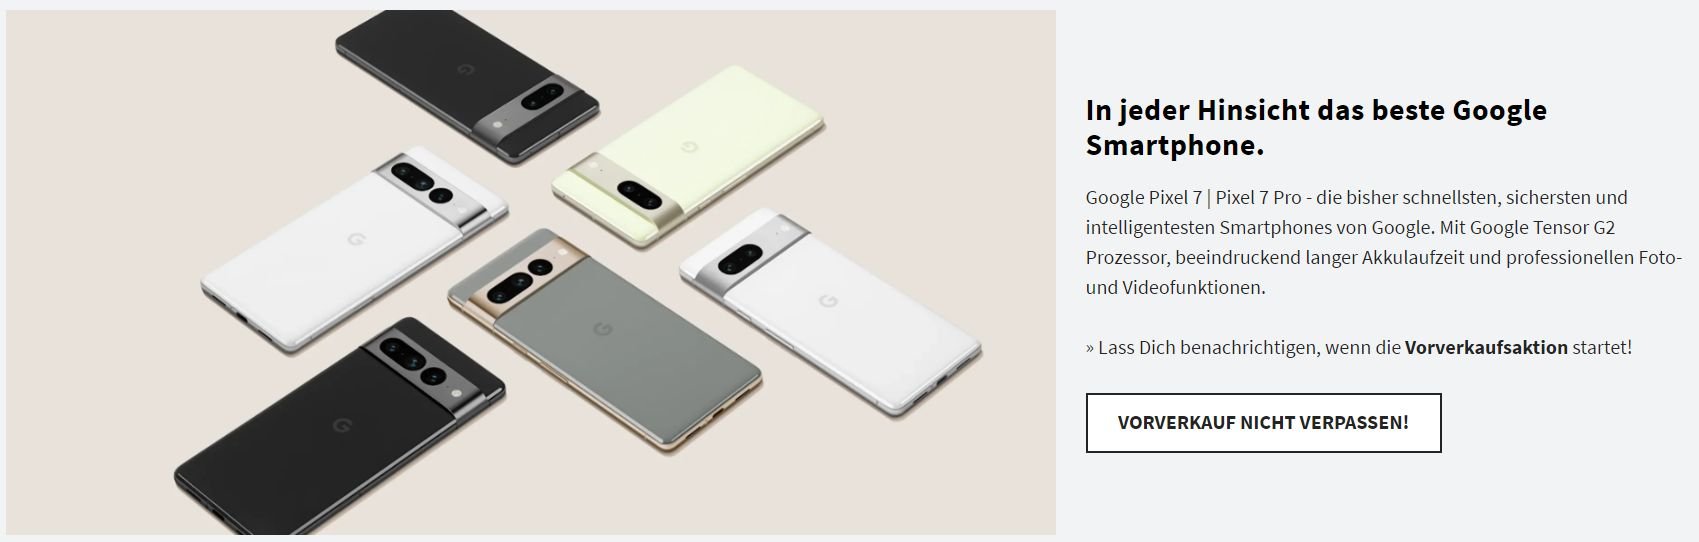Click the Lass Dich benachrichtigen line

(x=1359, y=348)
